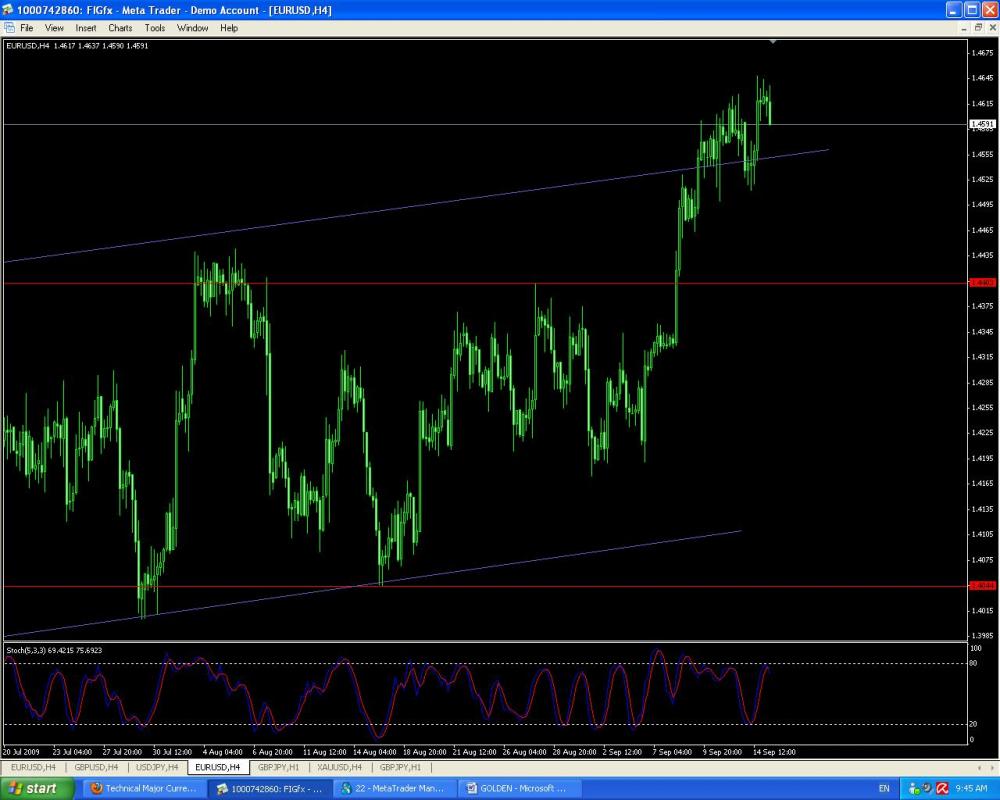Open the Charts menu
The width and height of the screenshot is (1000, 800).
pyautogui.click(x=120, y=28)
